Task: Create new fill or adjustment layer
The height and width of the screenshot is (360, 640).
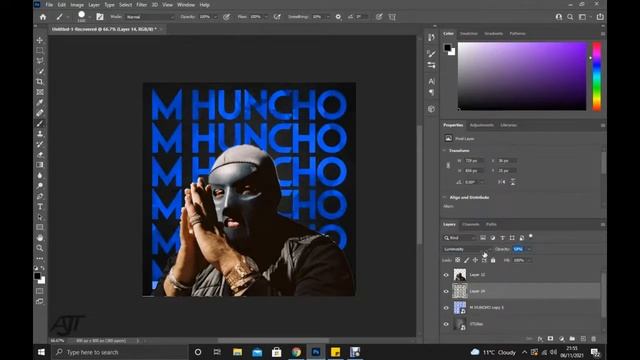Action: coord(562,339)
